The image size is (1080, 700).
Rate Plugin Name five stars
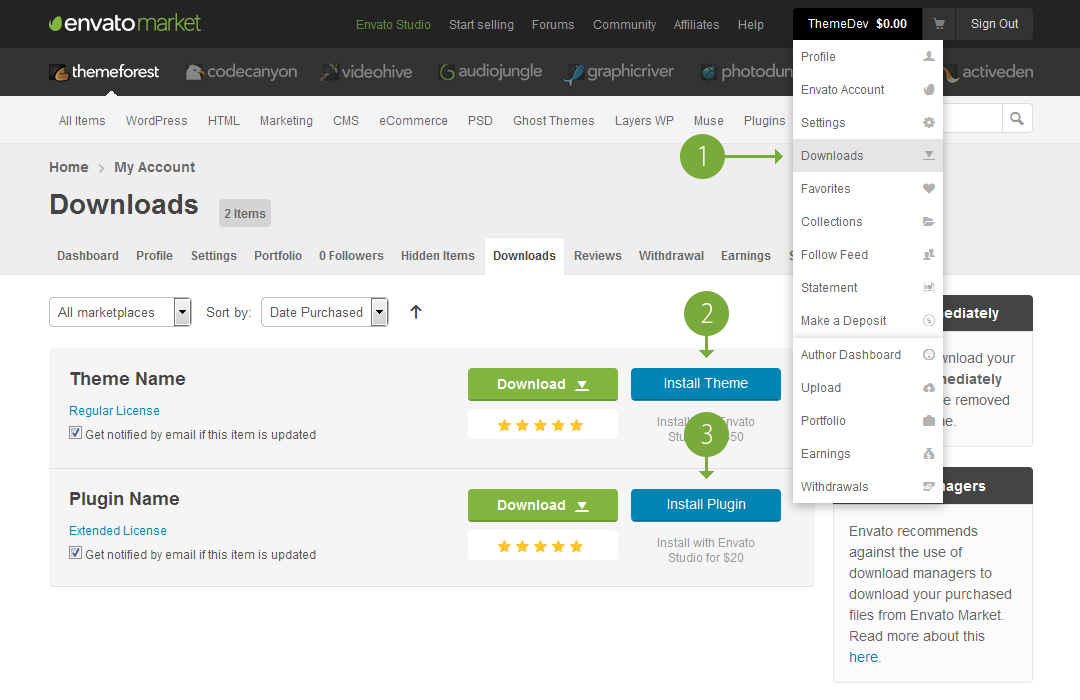(x=577, y=546)
